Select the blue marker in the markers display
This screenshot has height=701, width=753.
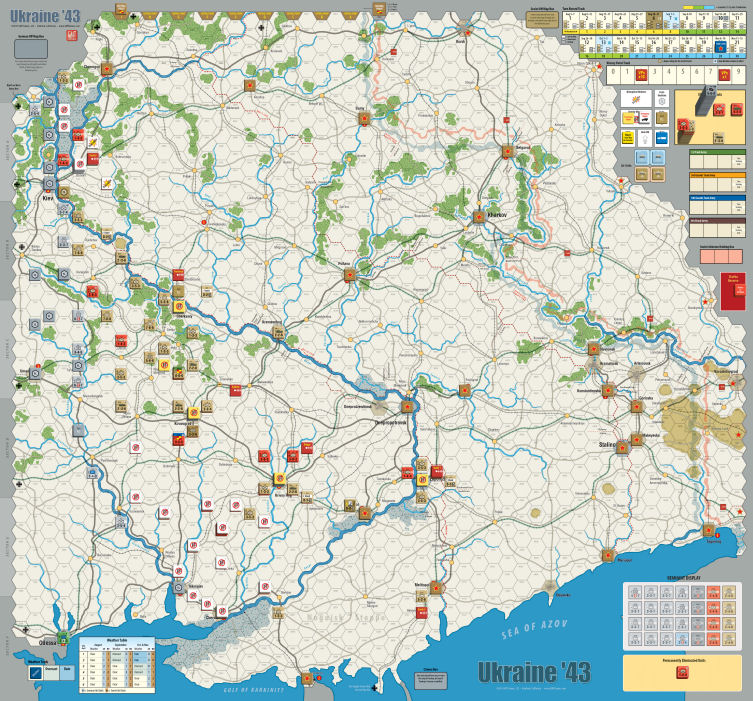point(662,138)
